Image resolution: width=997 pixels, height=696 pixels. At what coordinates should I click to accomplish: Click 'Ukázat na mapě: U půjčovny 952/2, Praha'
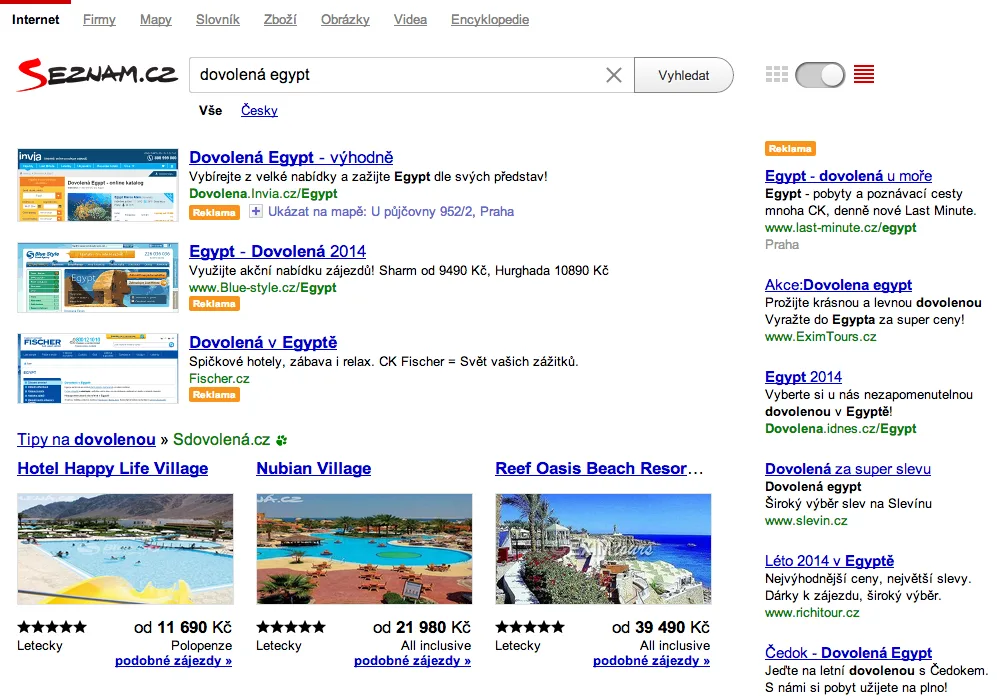[x=391, y=211]
